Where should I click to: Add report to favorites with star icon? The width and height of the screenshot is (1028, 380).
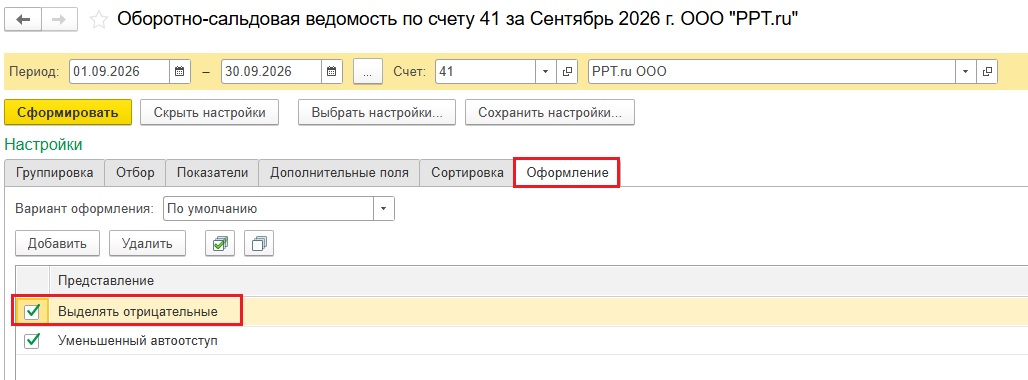(99, 20)
